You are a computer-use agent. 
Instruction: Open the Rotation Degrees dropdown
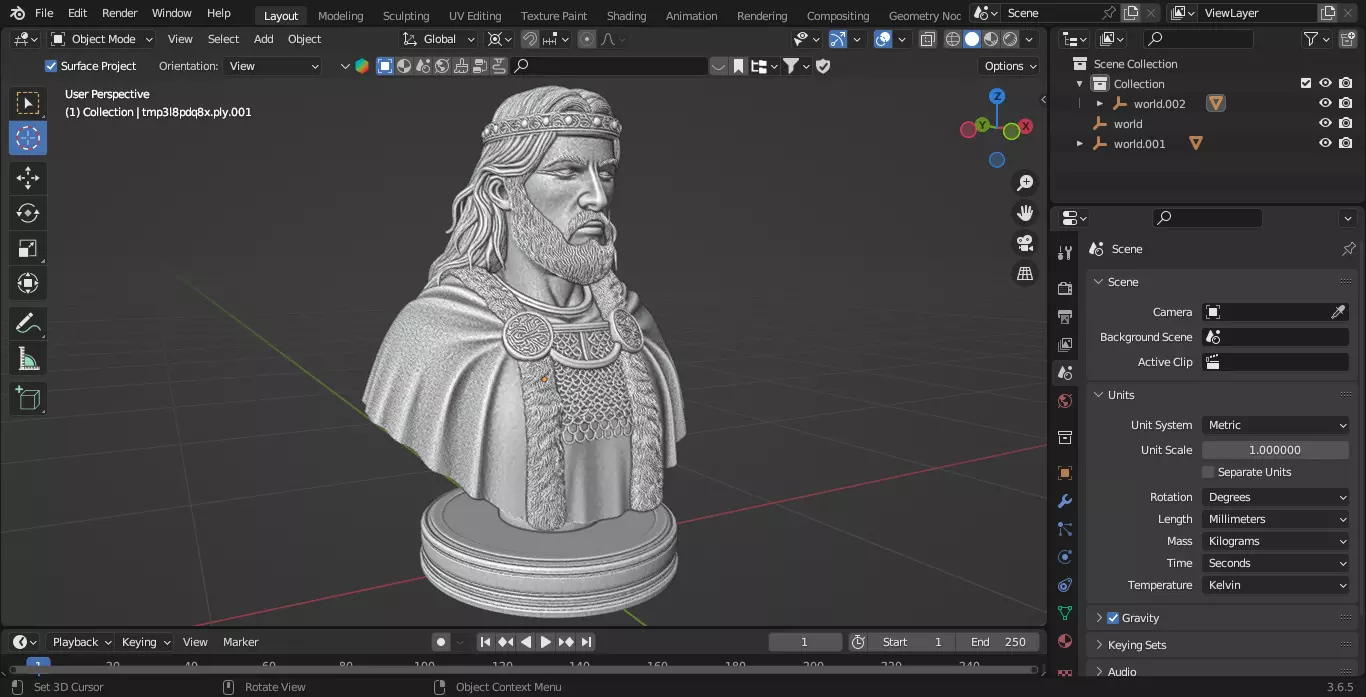[x=1275, y=497]
